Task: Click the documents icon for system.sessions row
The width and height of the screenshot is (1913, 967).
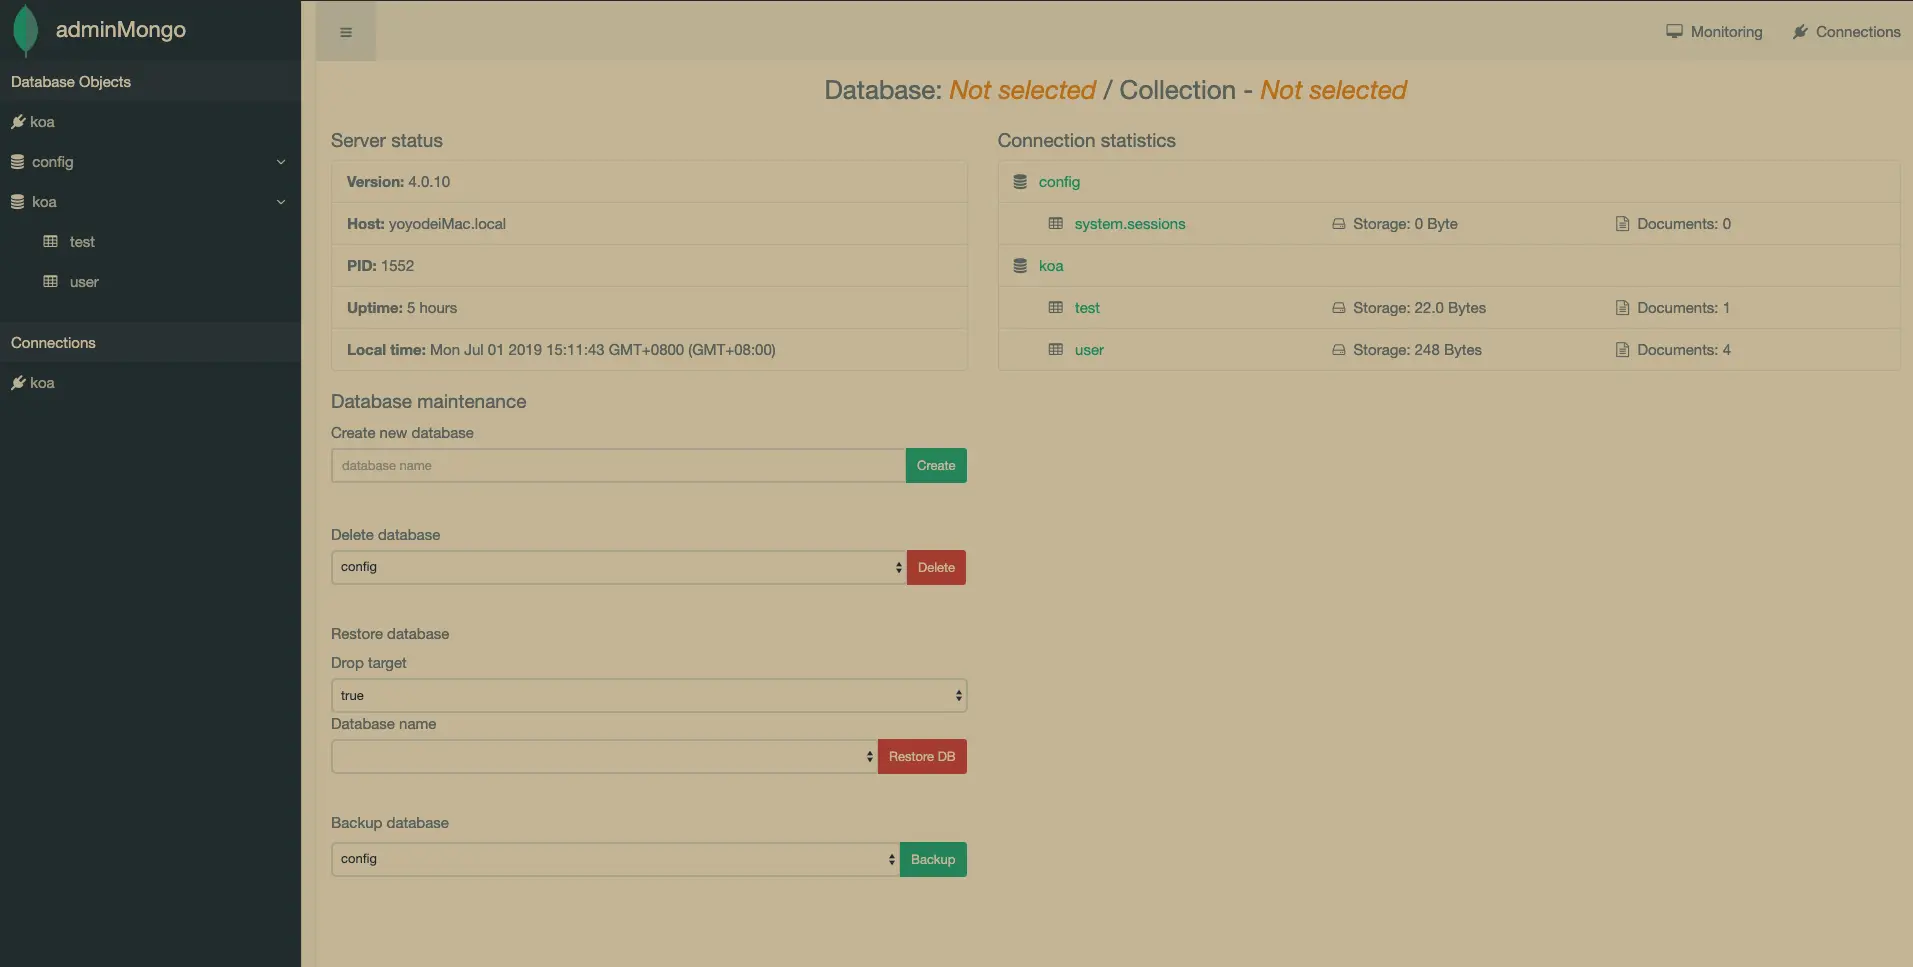Action: click(x=1622, y=224)
